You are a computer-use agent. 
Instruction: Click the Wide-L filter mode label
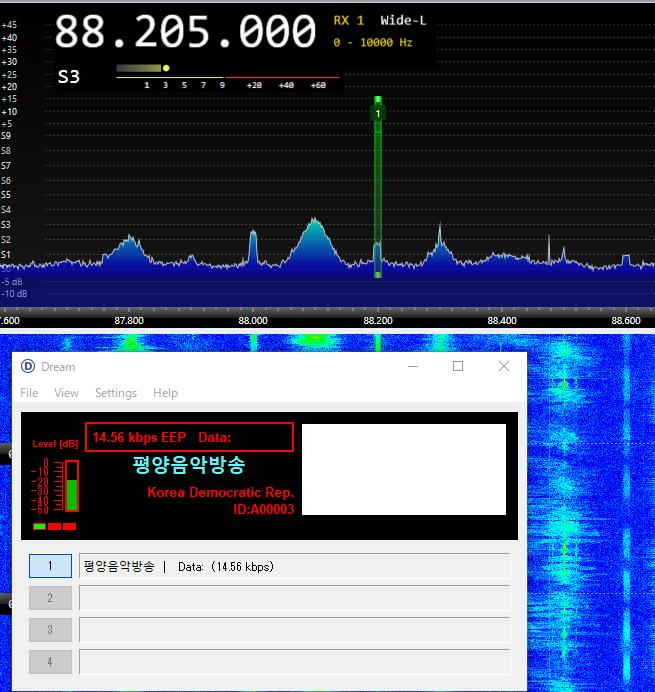pyautogui.click(x=403, y=21)
